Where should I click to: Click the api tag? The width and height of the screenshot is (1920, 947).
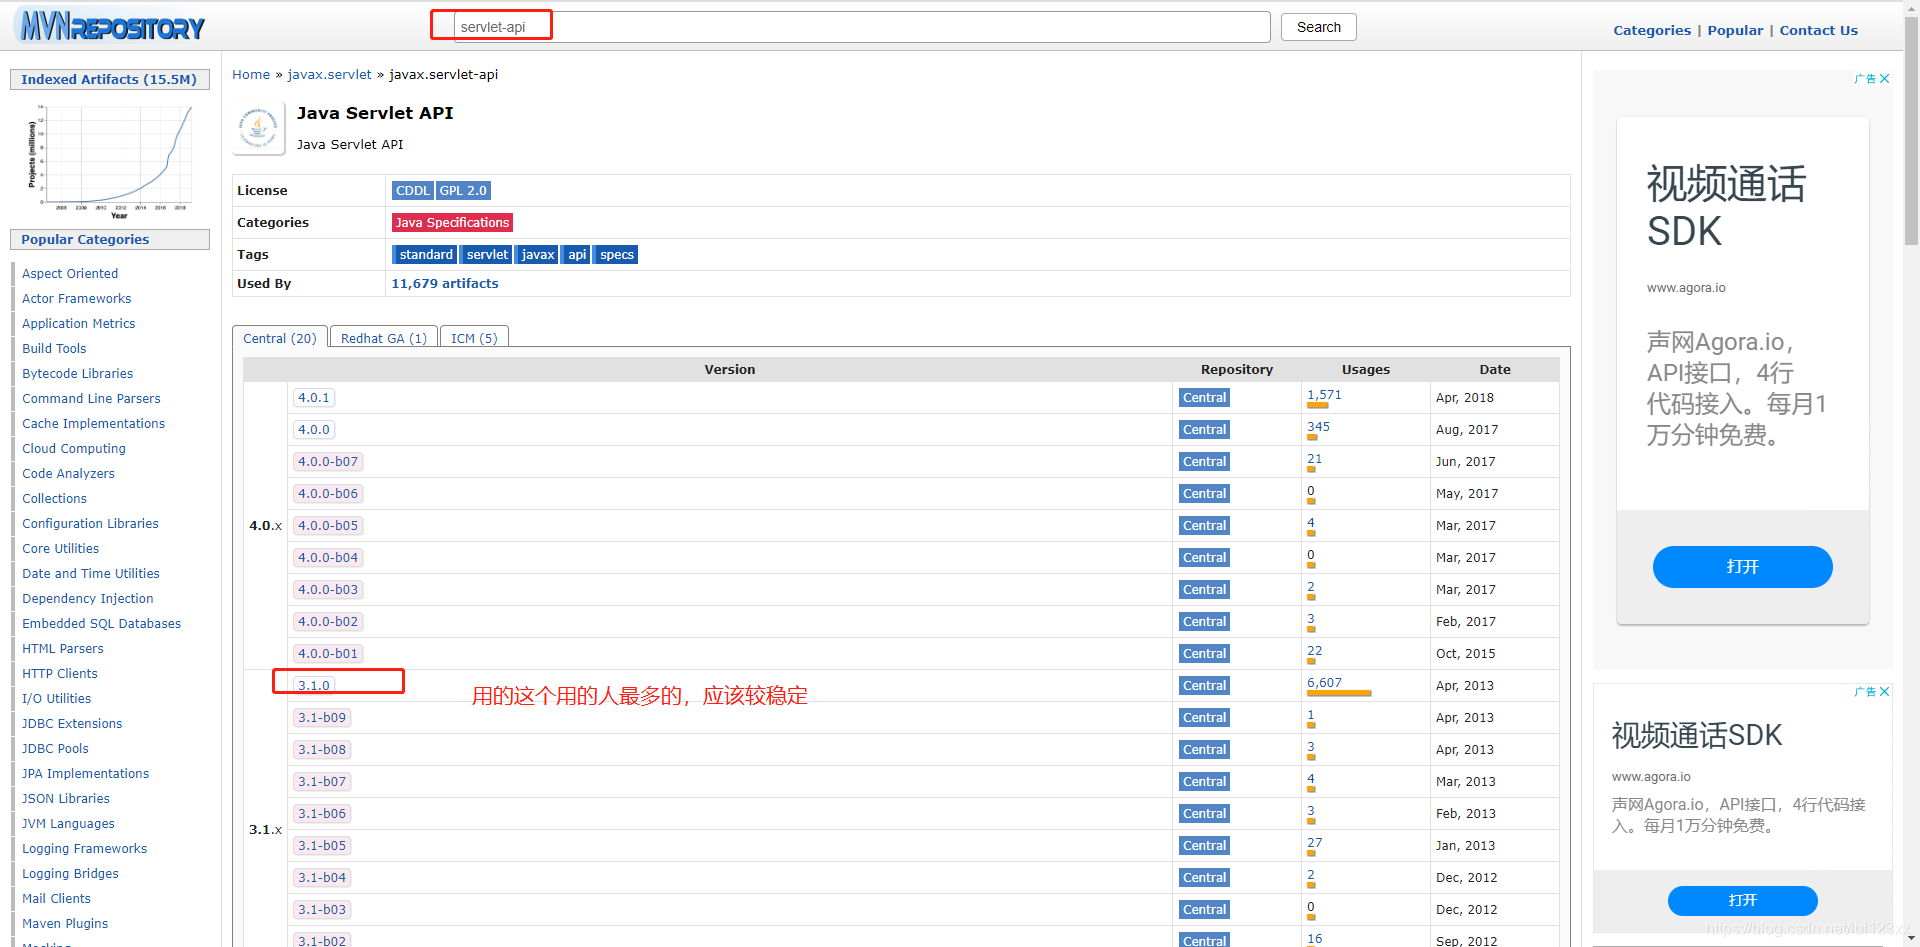(576, 255)
